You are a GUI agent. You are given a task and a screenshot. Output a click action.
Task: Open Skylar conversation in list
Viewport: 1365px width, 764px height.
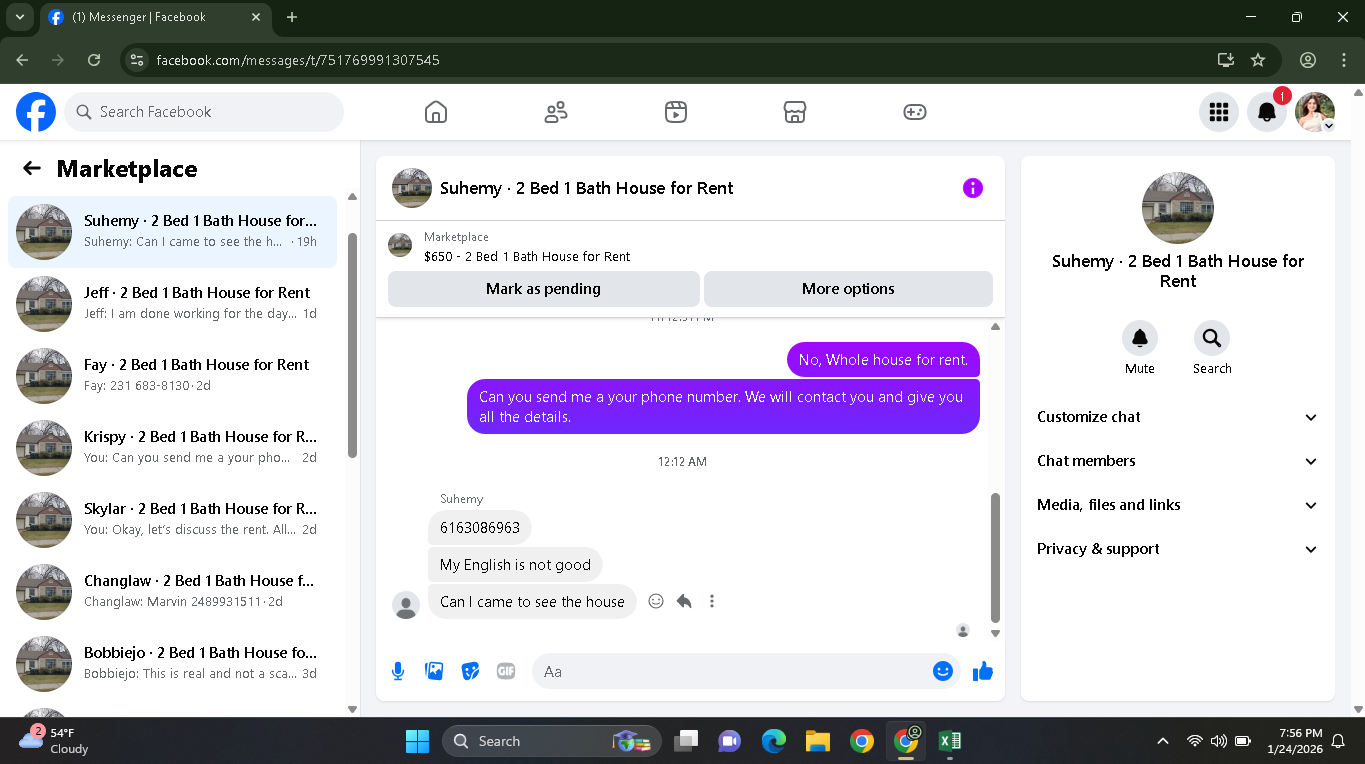[172, 520]
